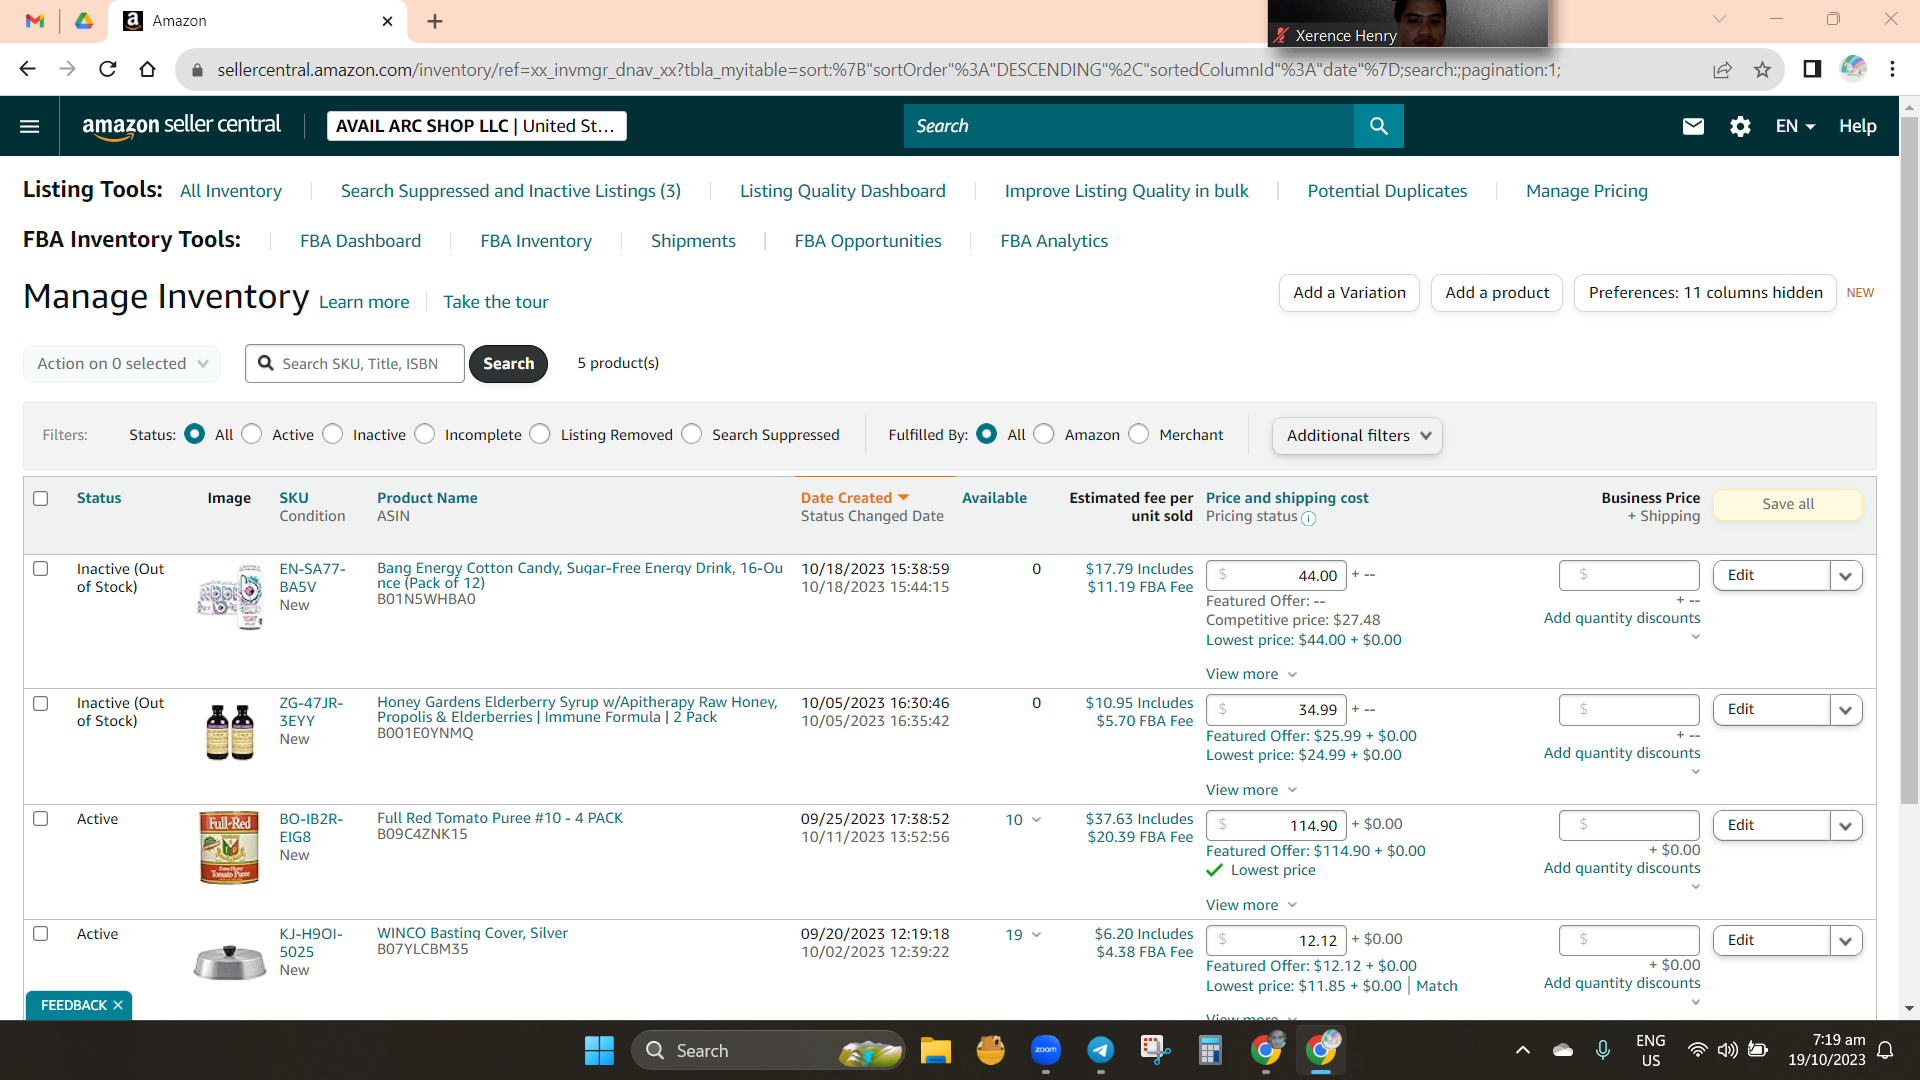Select the Active status filter
1920x1080 pixels.
(x=252, y=434)
